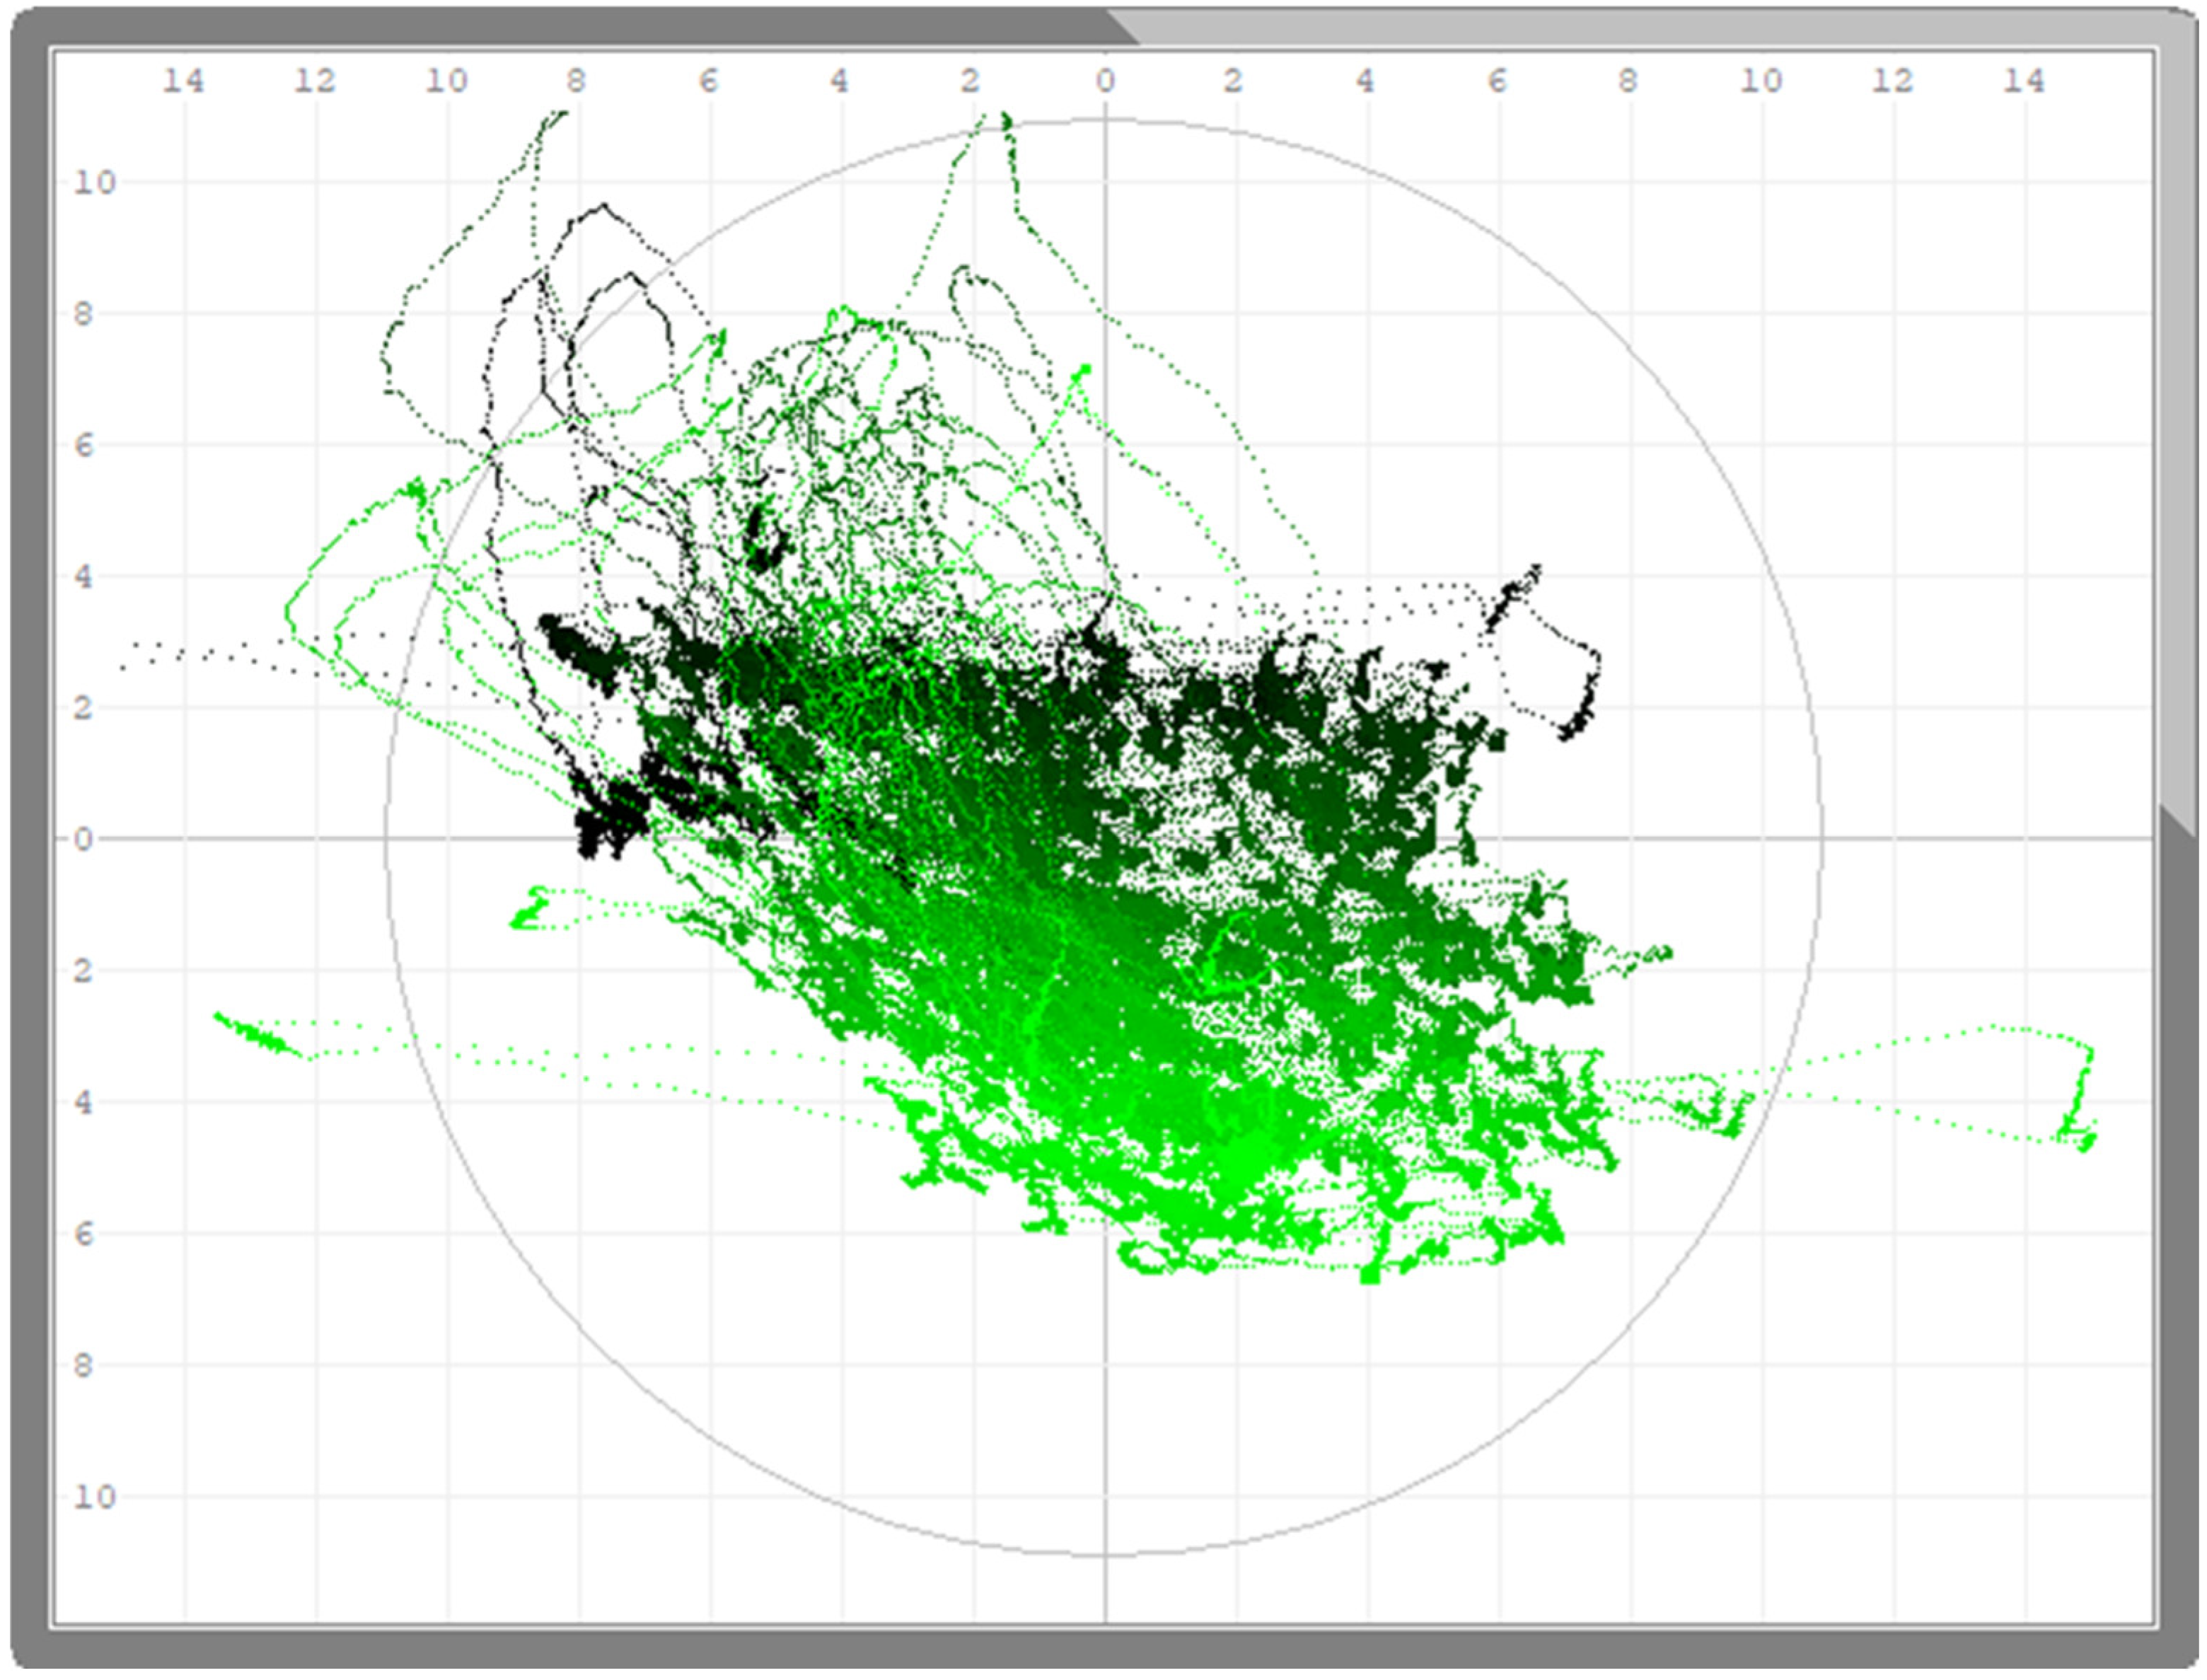Click the 10 label left of top zero
This screenshot has width=2207, height=1680.
[446, 81]
